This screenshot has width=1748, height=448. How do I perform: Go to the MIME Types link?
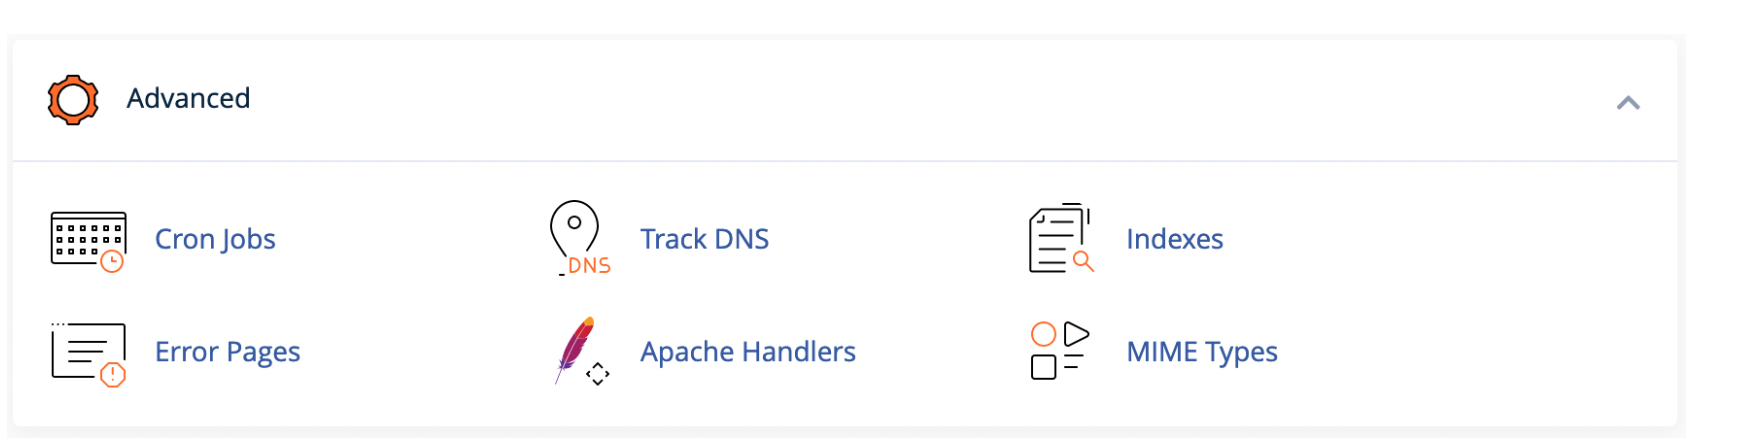(1201, 353)
